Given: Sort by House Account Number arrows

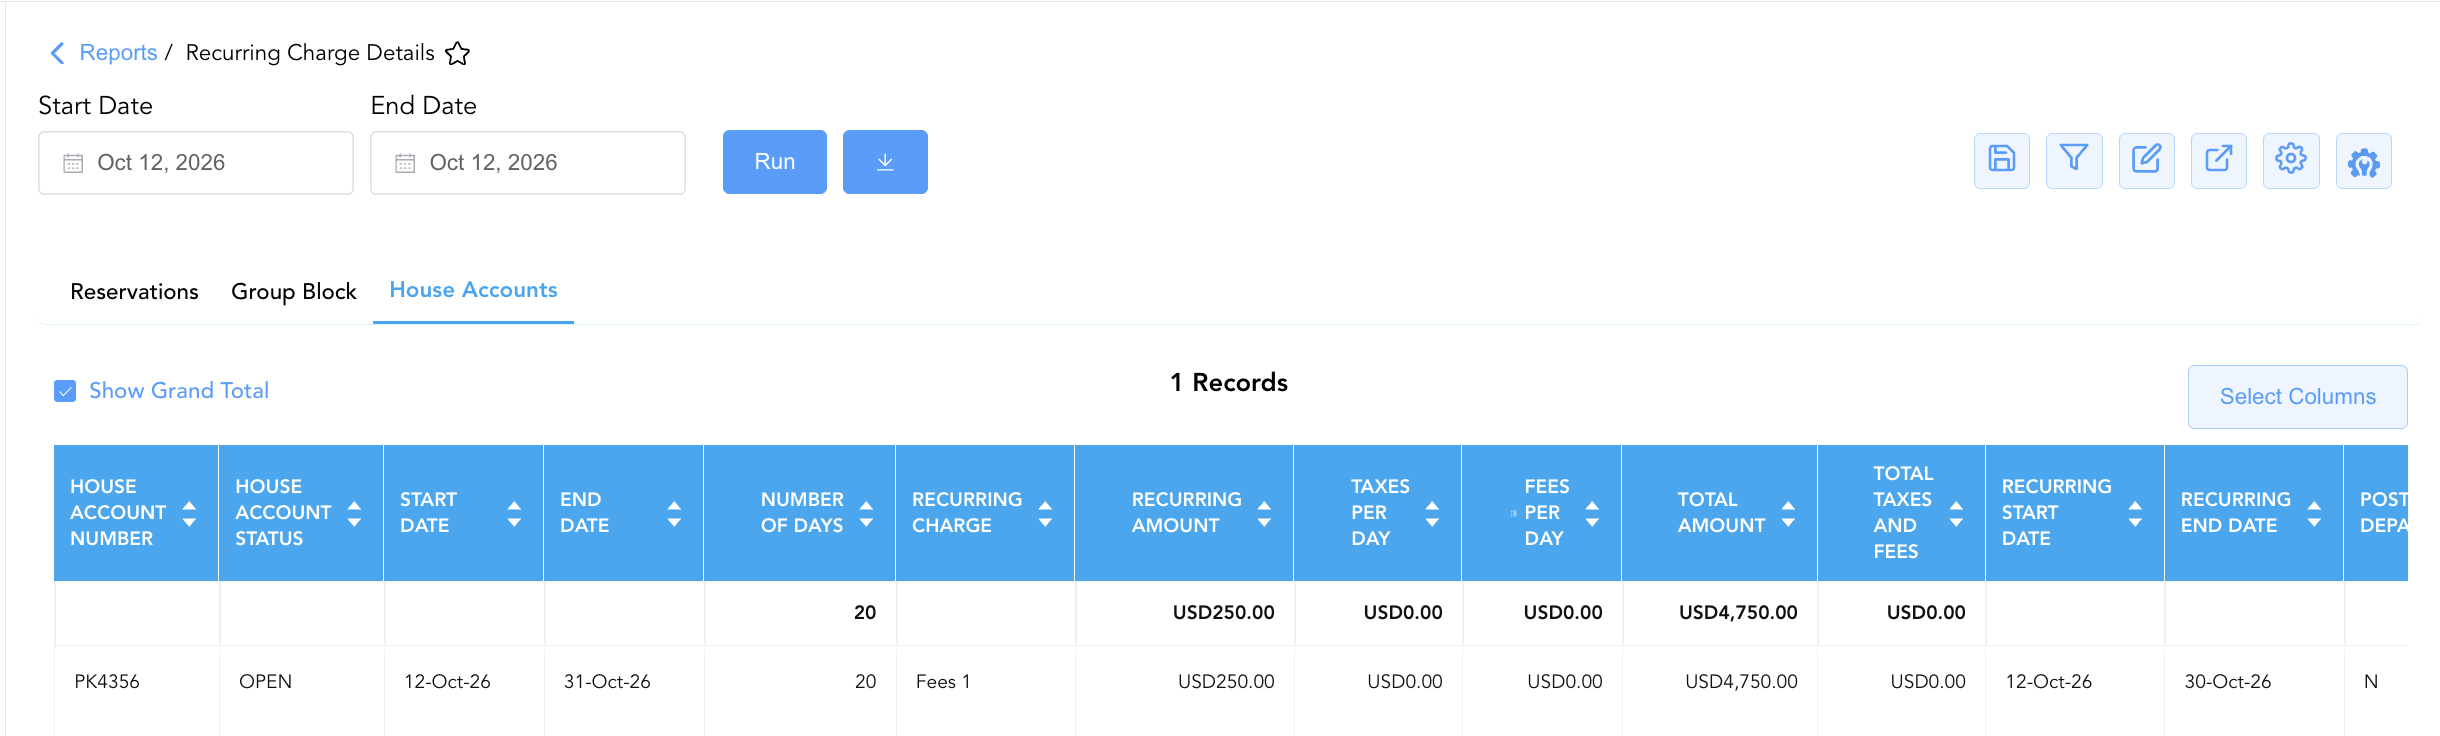Looking at the screenshot, I should (x=189, y=514).
